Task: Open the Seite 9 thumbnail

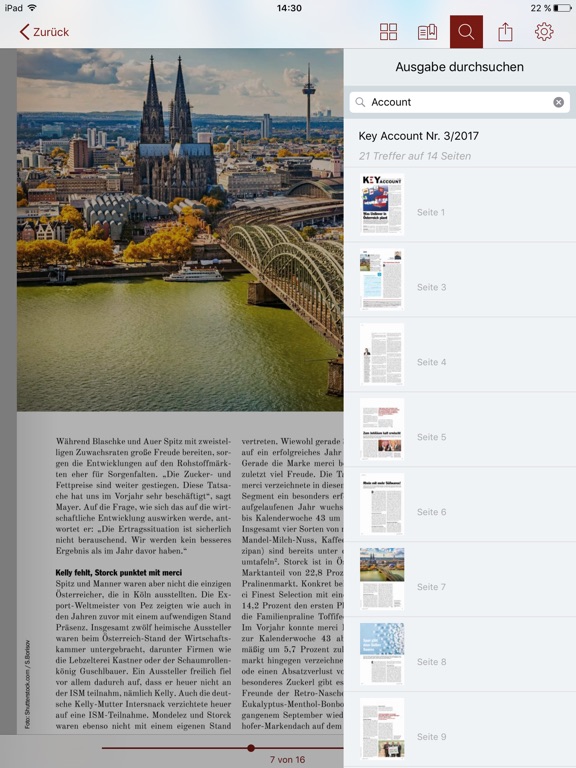Action: (382, 729)
